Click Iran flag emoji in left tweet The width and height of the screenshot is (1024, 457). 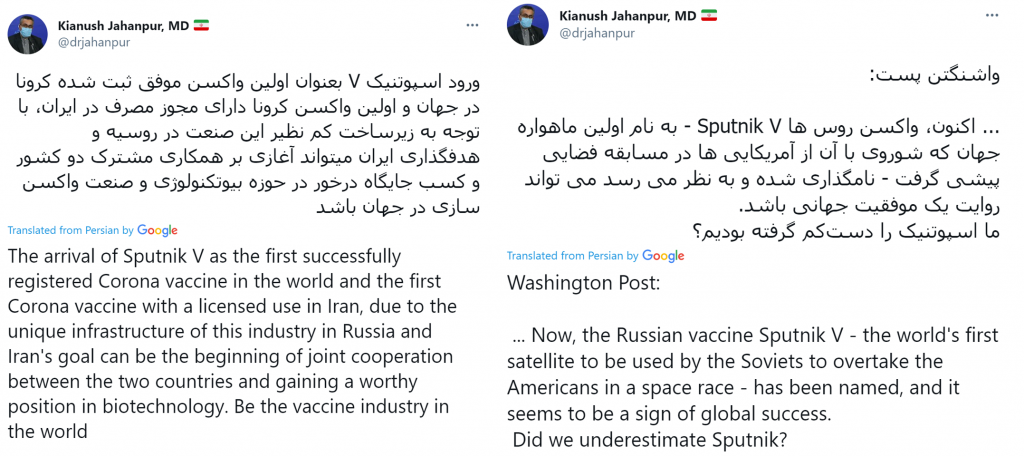tap(200, 26)
